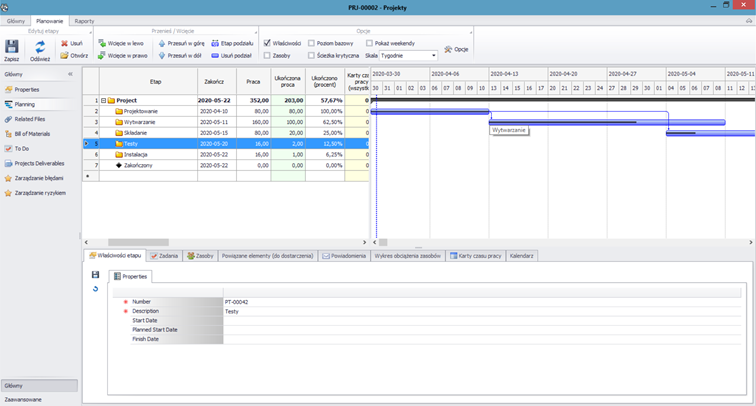
Task: Sort by the Praca column header
Action: pos(254,81)
